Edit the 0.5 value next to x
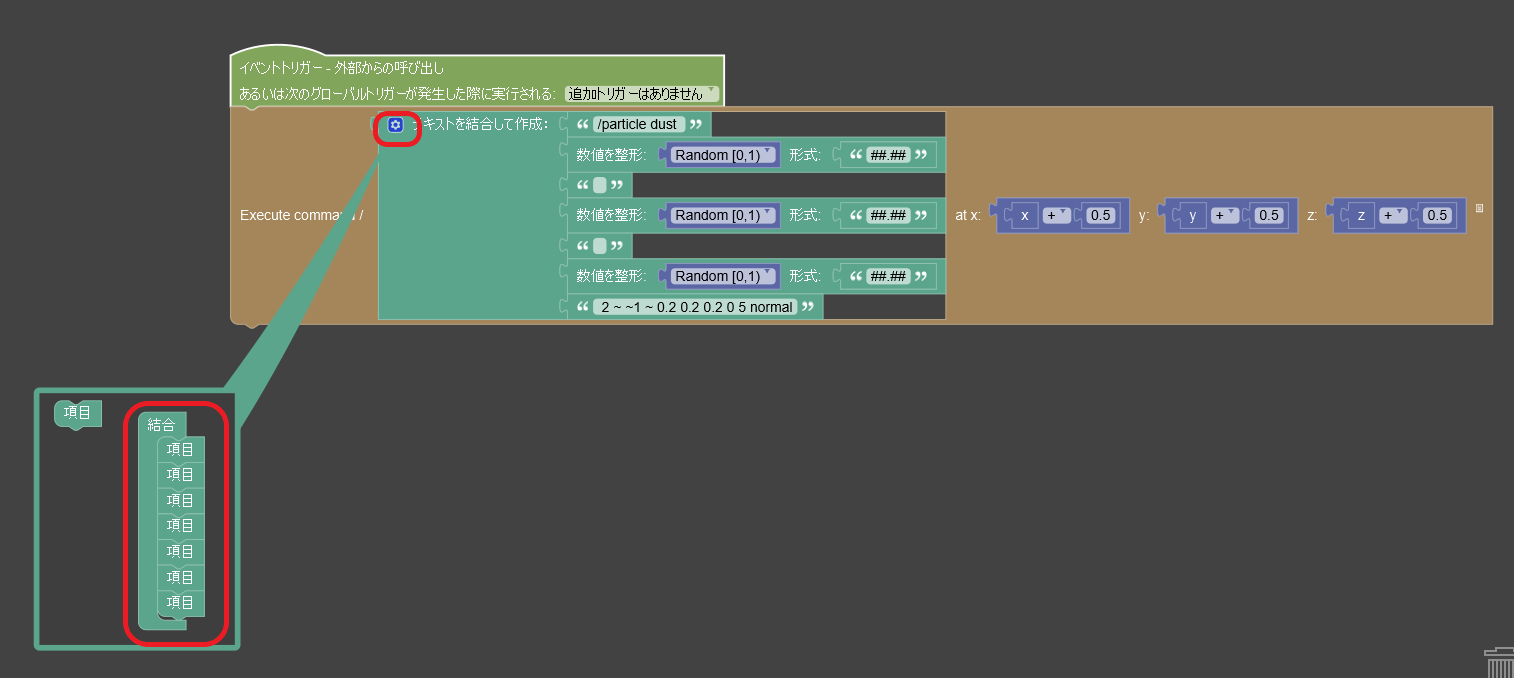The height and width of the screenshot is (678, 1514). click(x=1100, y=215)
